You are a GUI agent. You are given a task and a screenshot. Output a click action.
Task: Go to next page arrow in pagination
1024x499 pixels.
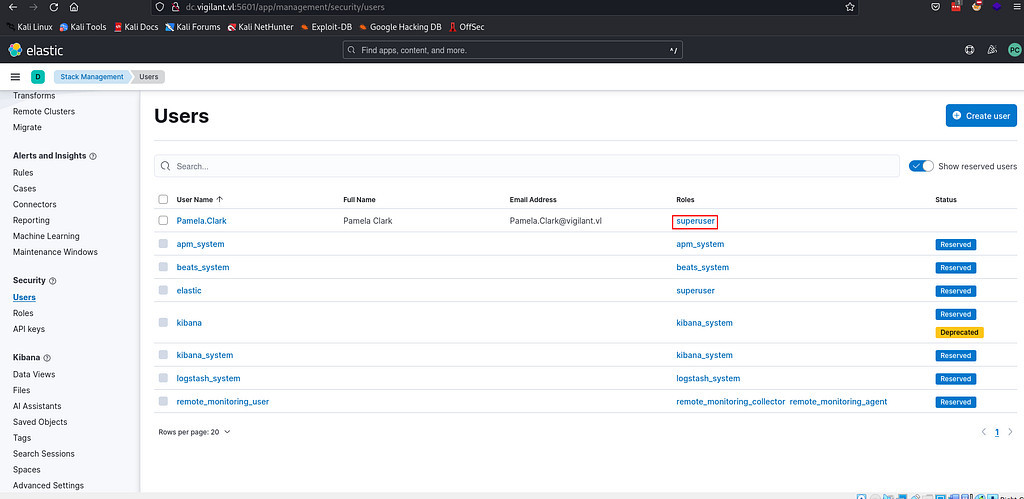pyautogui.click(x=1011, y=432)
